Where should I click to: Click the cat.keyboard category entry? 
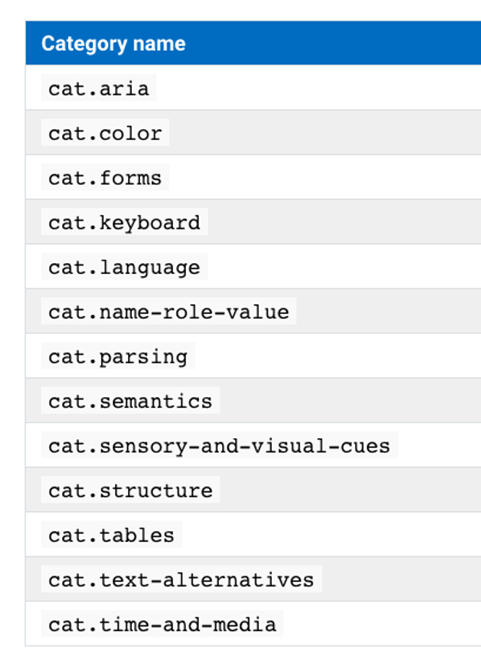click(x=124, y=222)
